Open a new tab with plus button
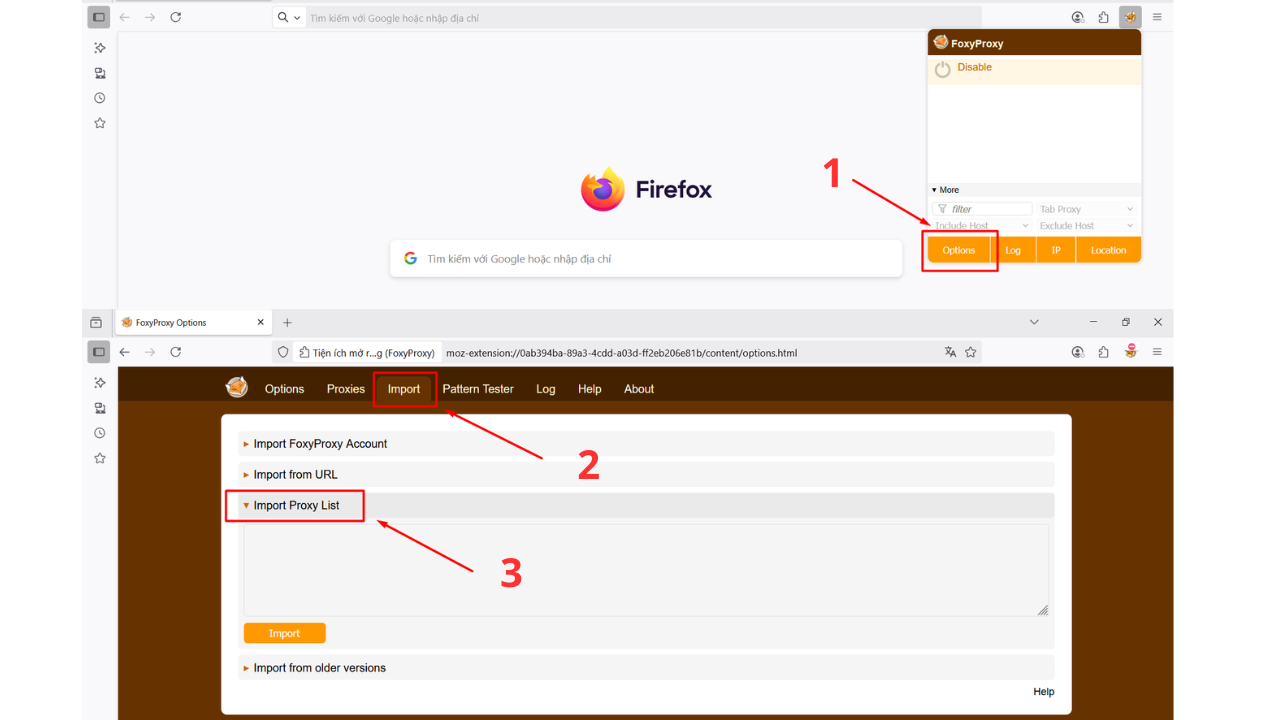 287,322
